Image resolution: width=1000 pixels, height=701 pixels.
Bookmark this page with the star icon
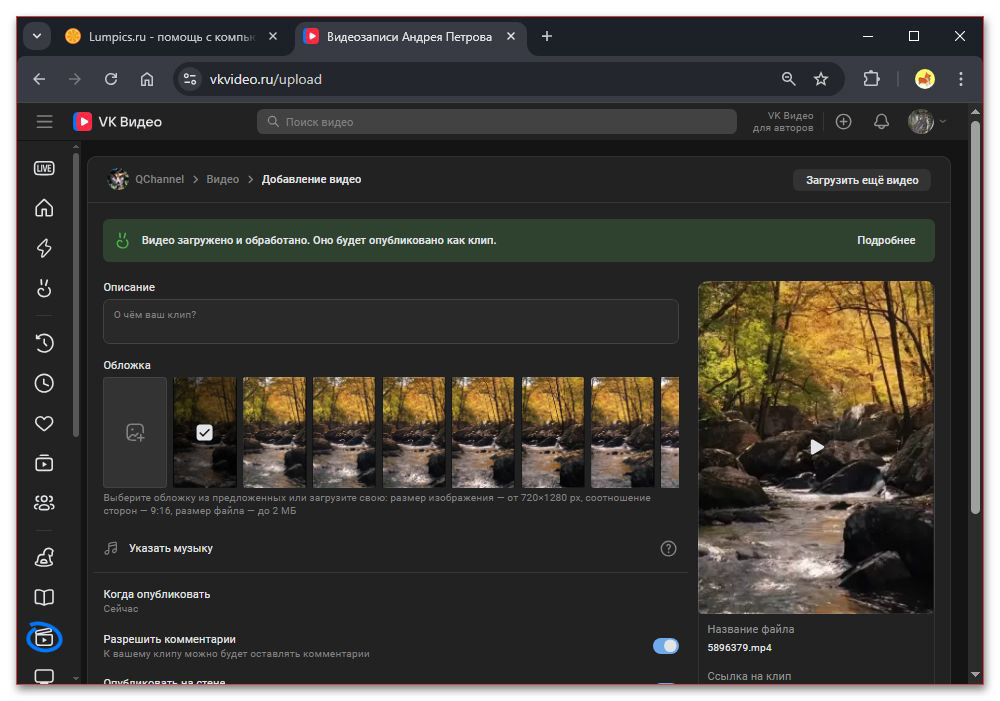821,79
